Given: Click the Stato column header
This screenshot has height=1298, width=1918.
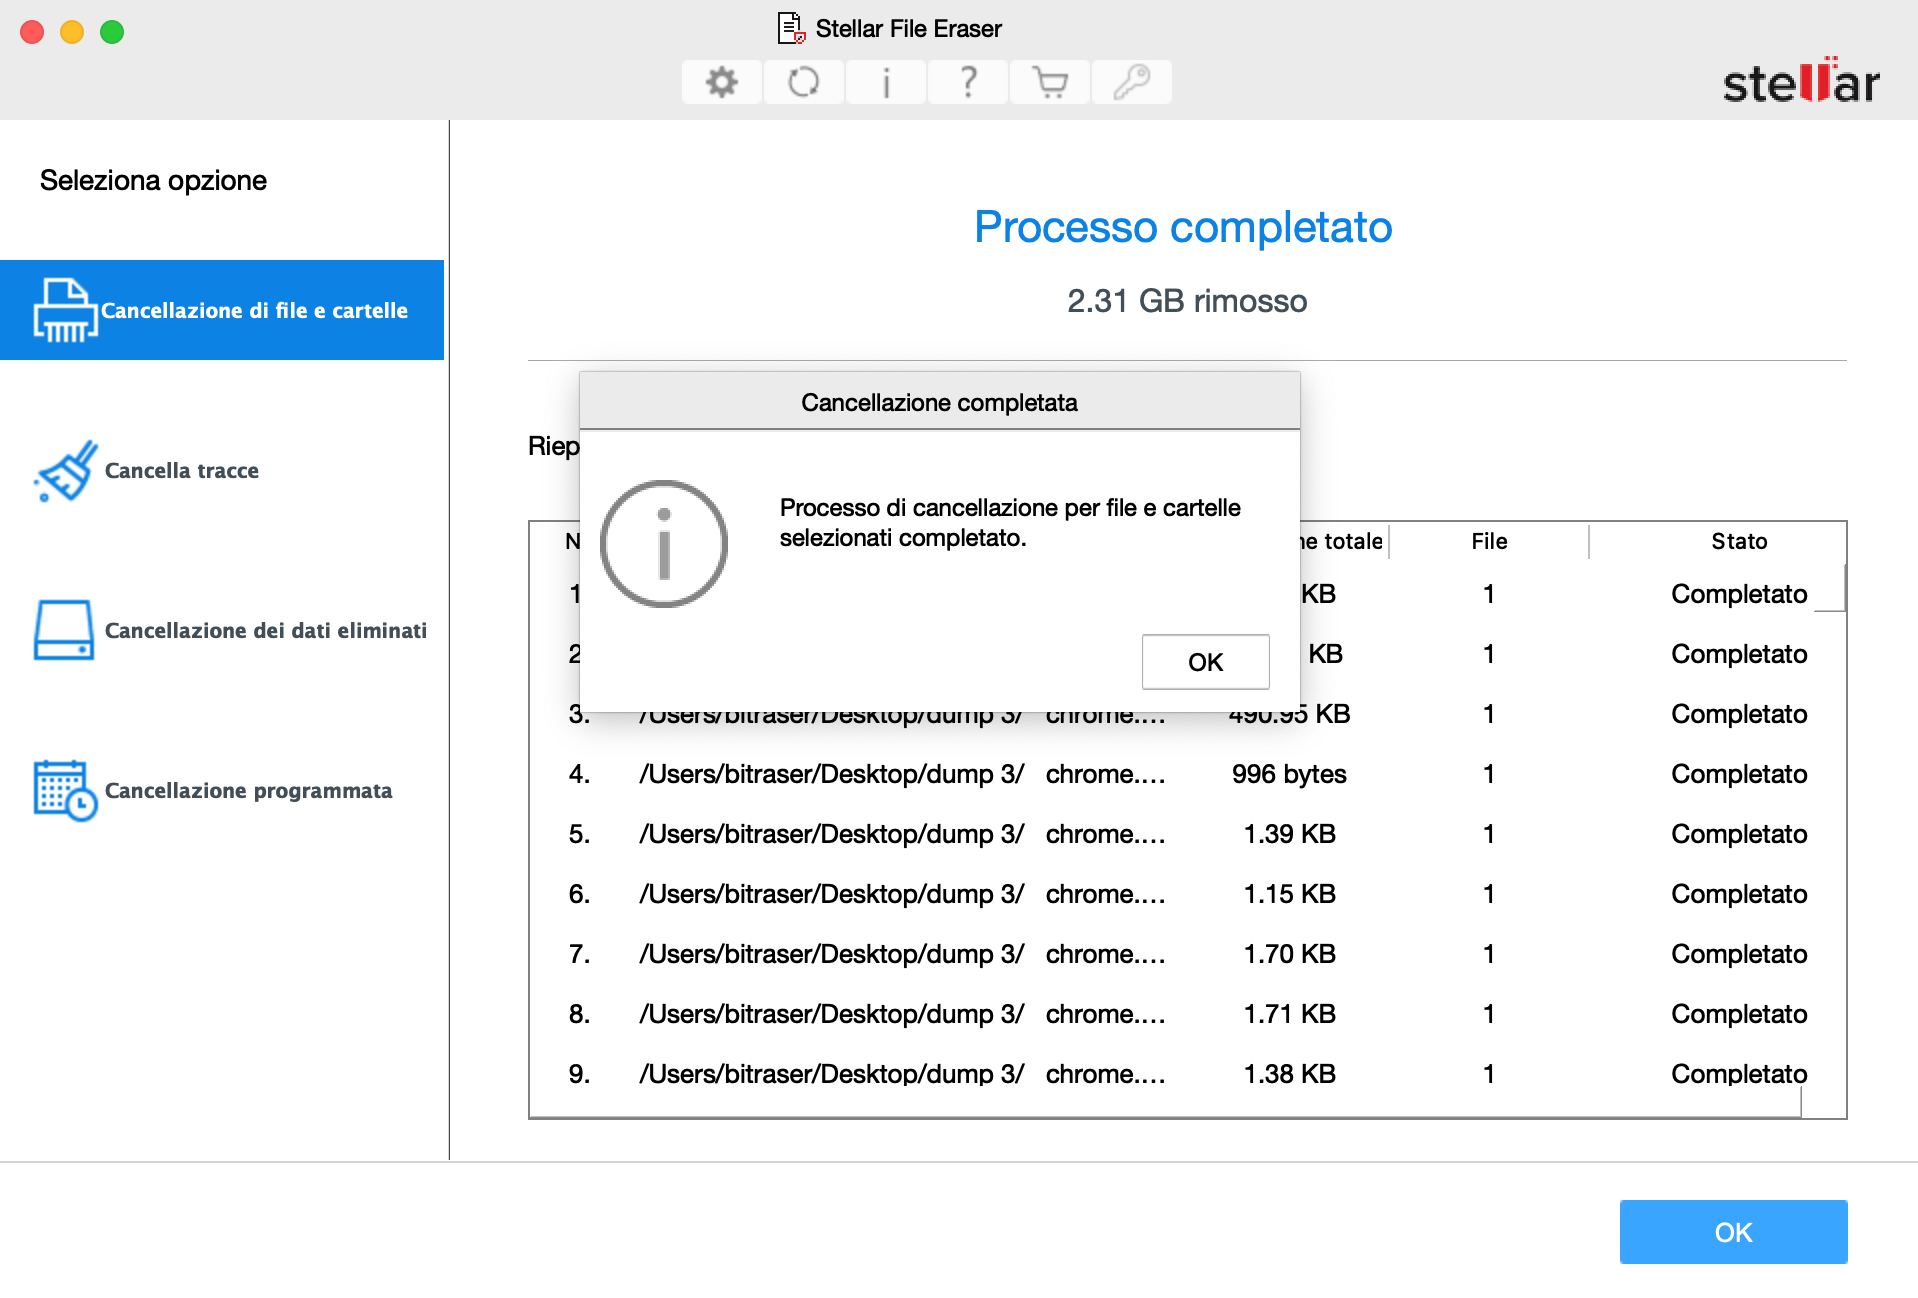Looking at the screenshot, I should pos(1739,541).
